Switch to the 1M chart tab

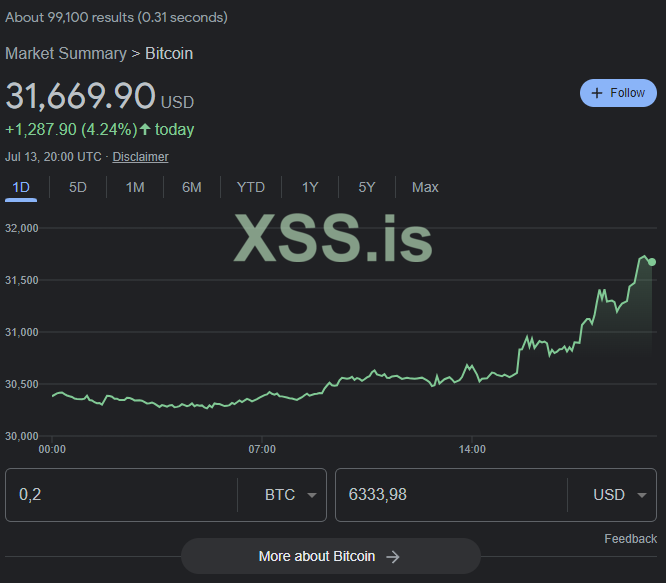tap(135, 187)
